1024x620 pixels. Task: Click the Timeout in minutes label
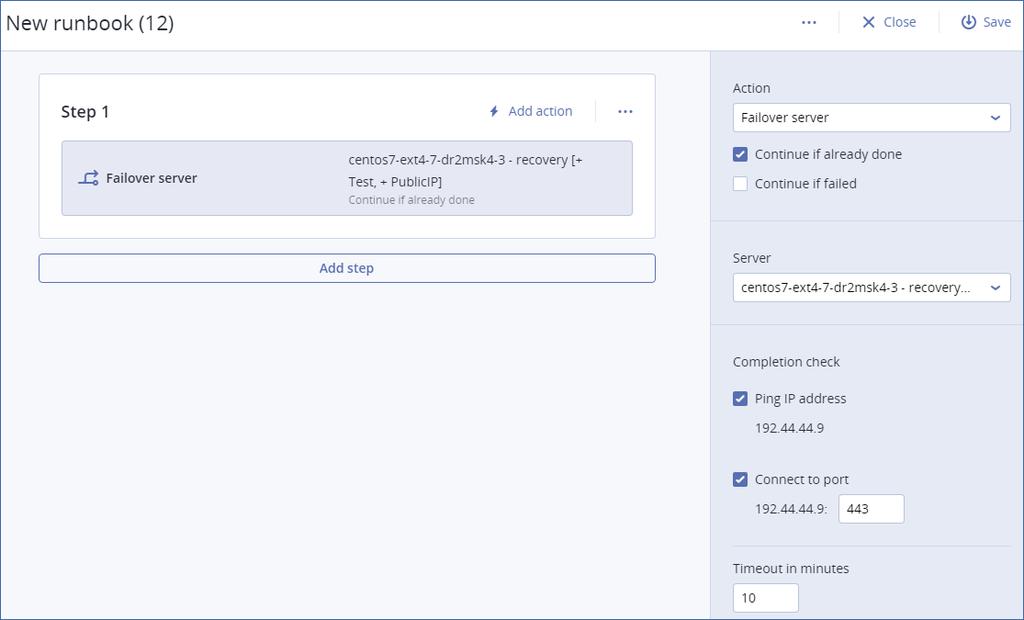791,568
